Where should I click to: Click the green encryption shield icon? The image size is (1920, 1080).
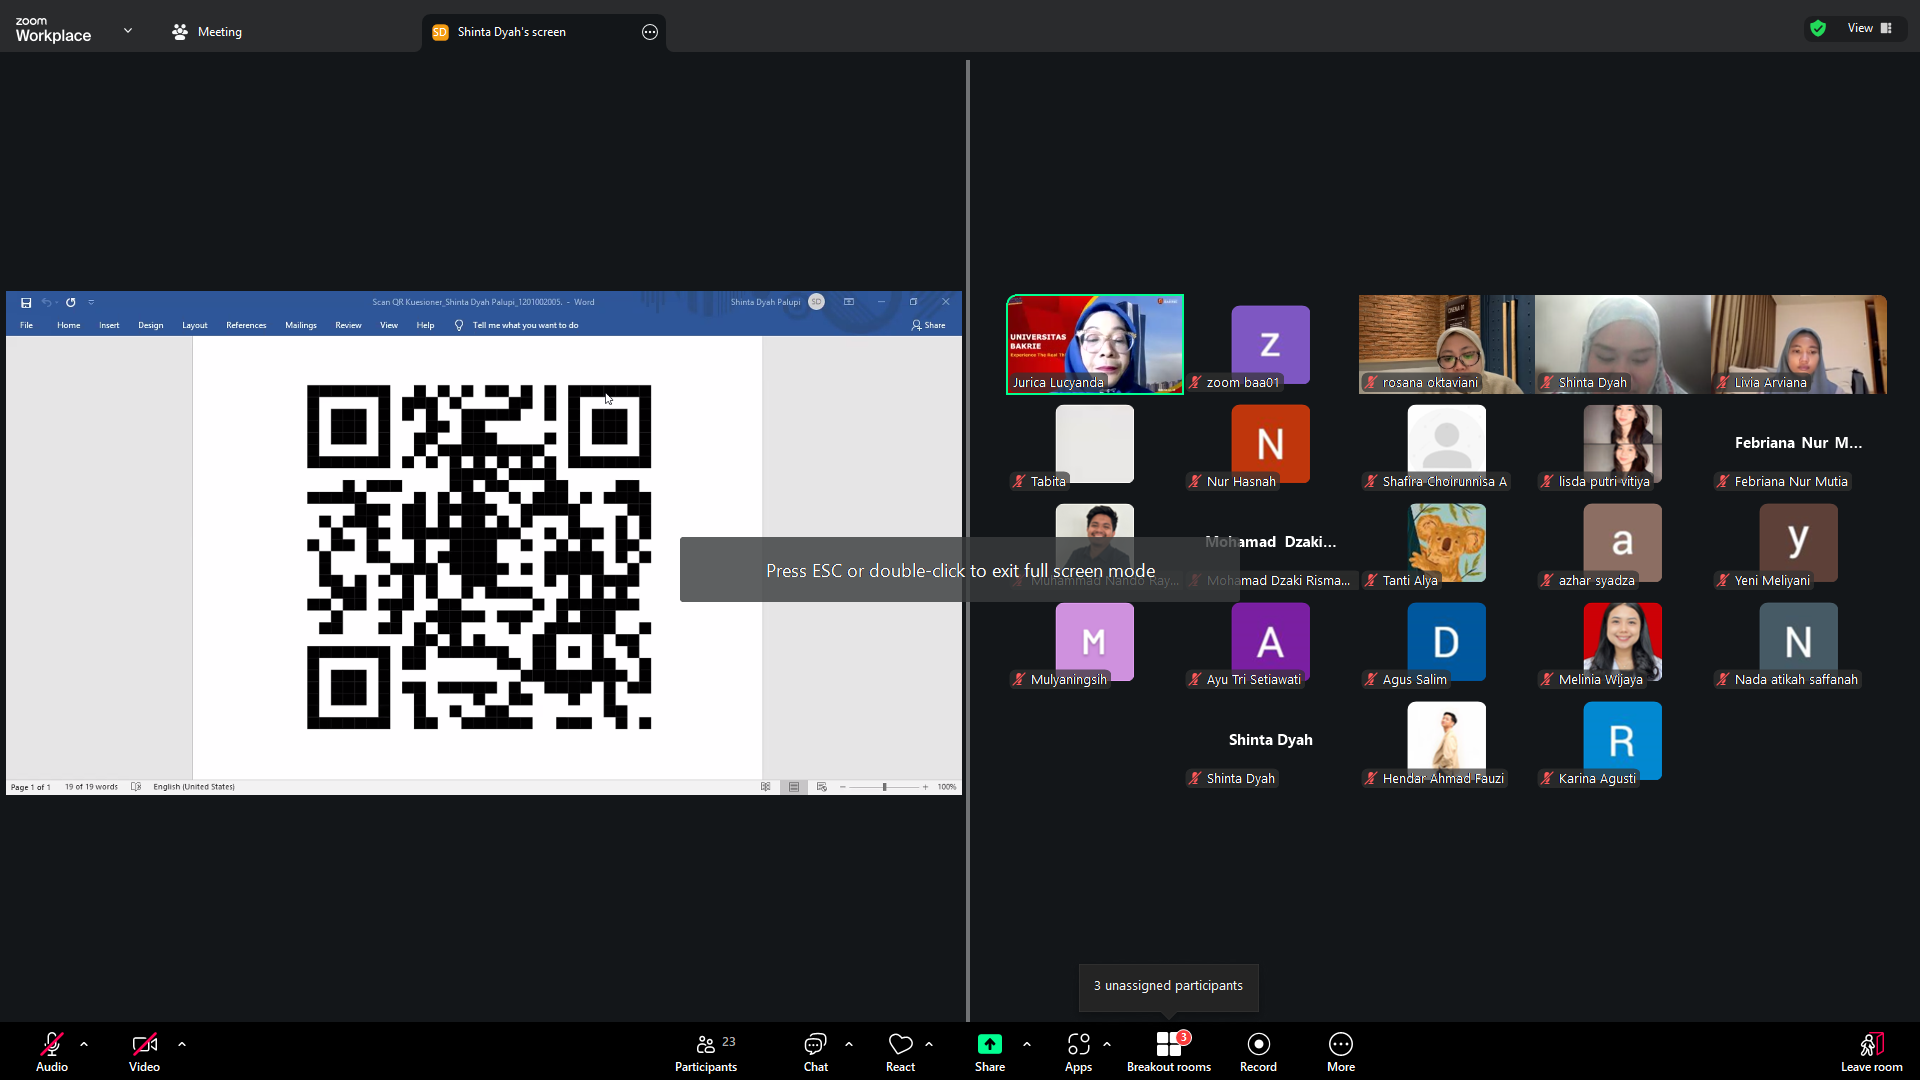pos(1818,28)
